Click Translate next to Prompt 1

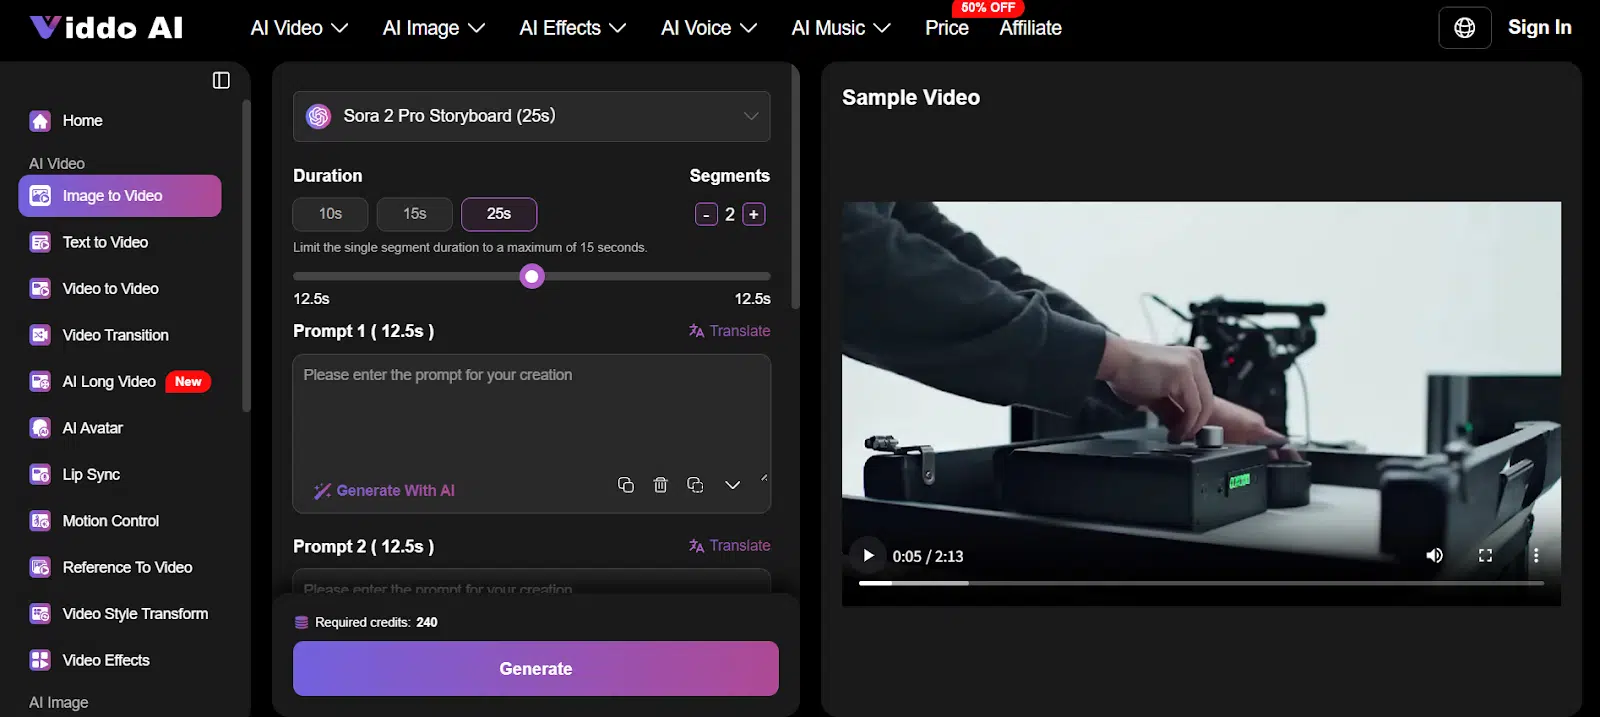pos(729,331)
